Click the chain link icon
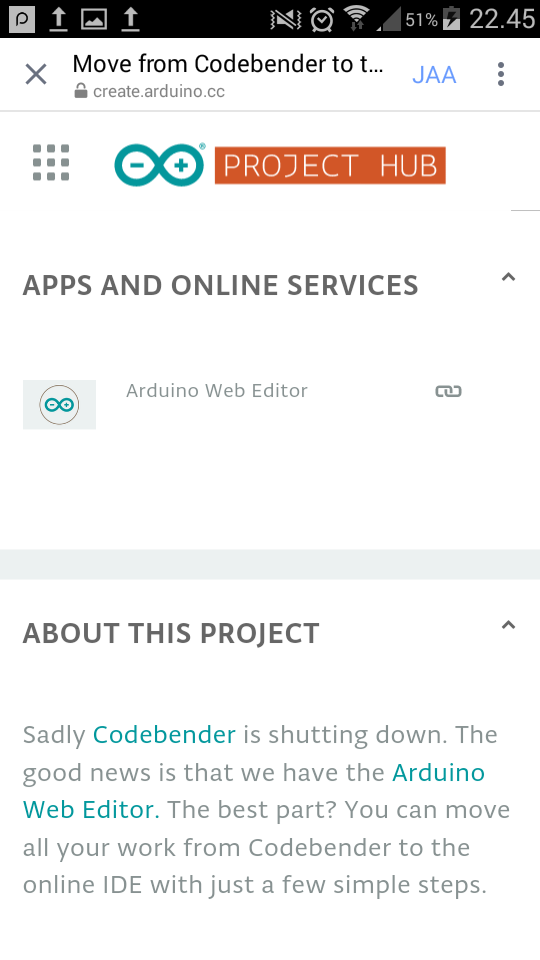Viewport: 540px width, 960px height. [448, 391]
